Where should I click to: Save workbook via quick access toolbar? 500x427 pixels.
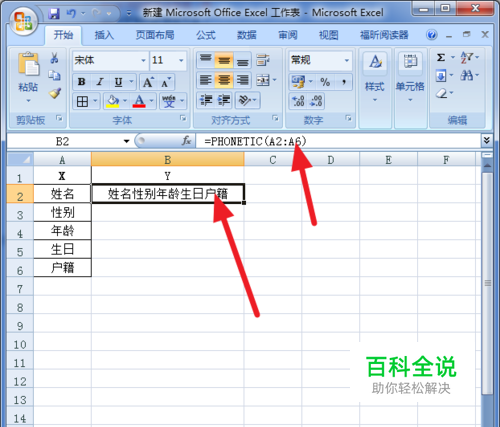[x=54, y=13]
